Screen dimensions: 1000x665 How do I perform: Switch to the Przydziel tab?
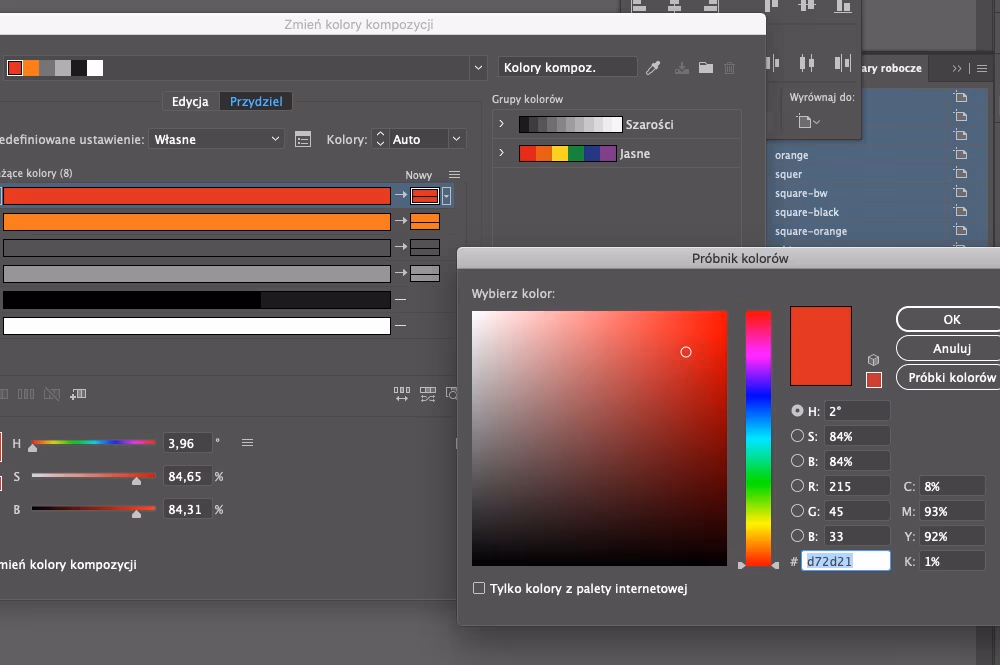(256, 101)
